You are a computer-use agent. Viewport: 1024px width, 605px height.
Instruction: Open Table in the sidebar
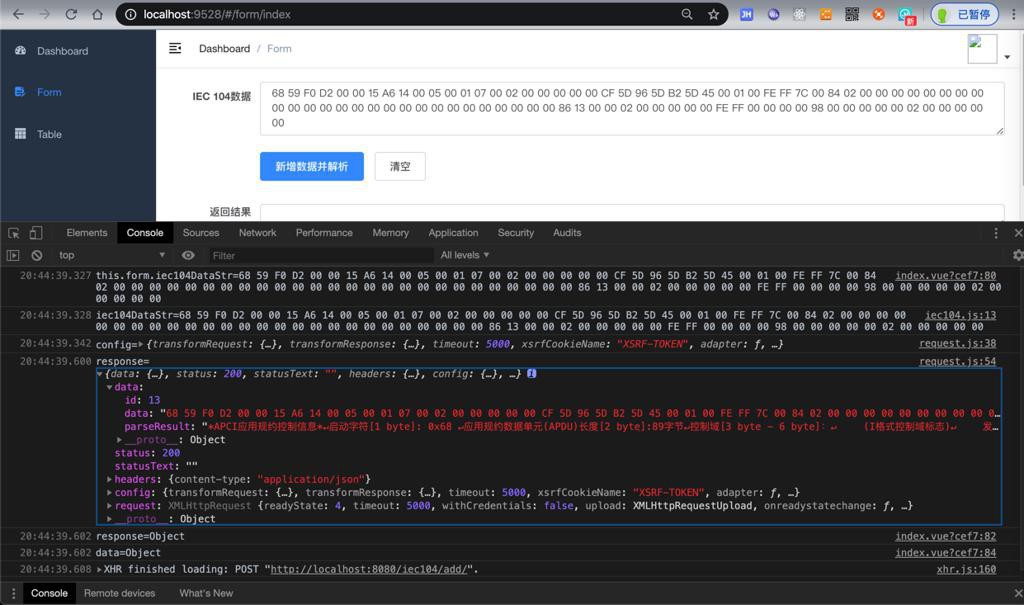tap(49, 134)
